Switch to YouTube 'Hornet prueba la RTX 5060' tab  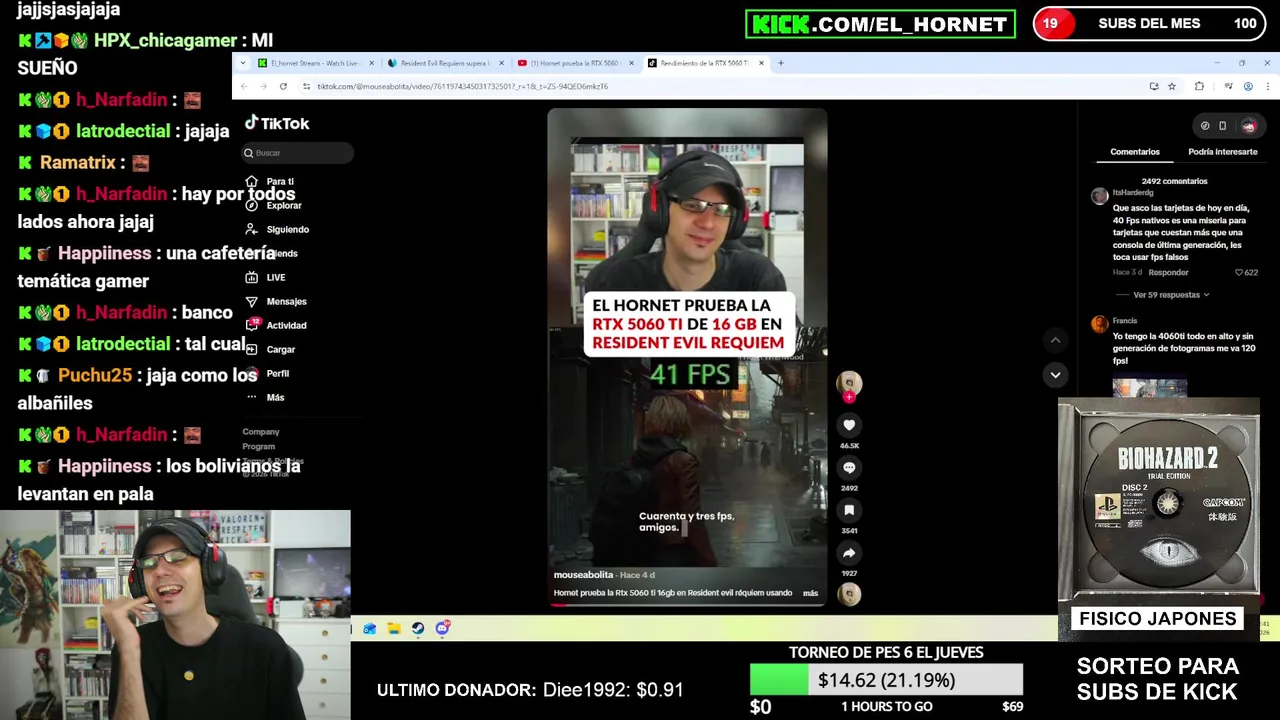575,63
